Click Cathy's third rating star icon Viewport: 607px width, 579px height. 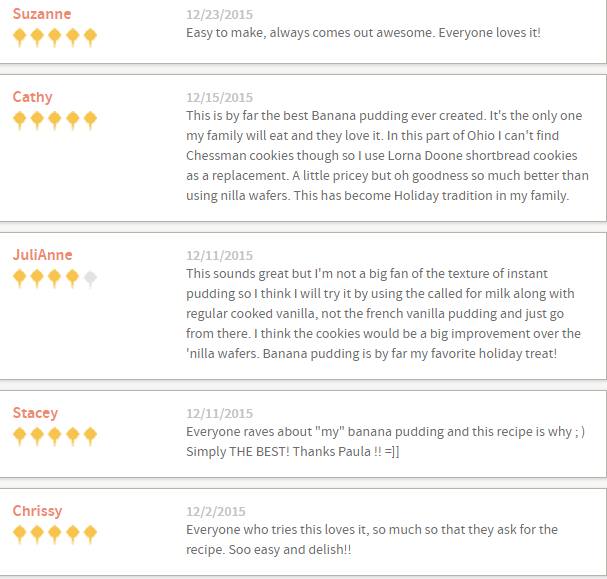55,120
